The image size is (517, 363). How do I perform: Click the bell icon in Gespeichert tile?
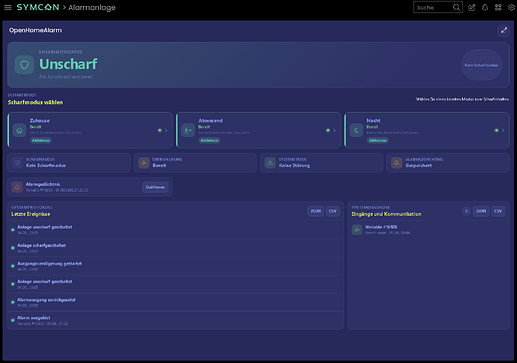click(x=396, y=163)
